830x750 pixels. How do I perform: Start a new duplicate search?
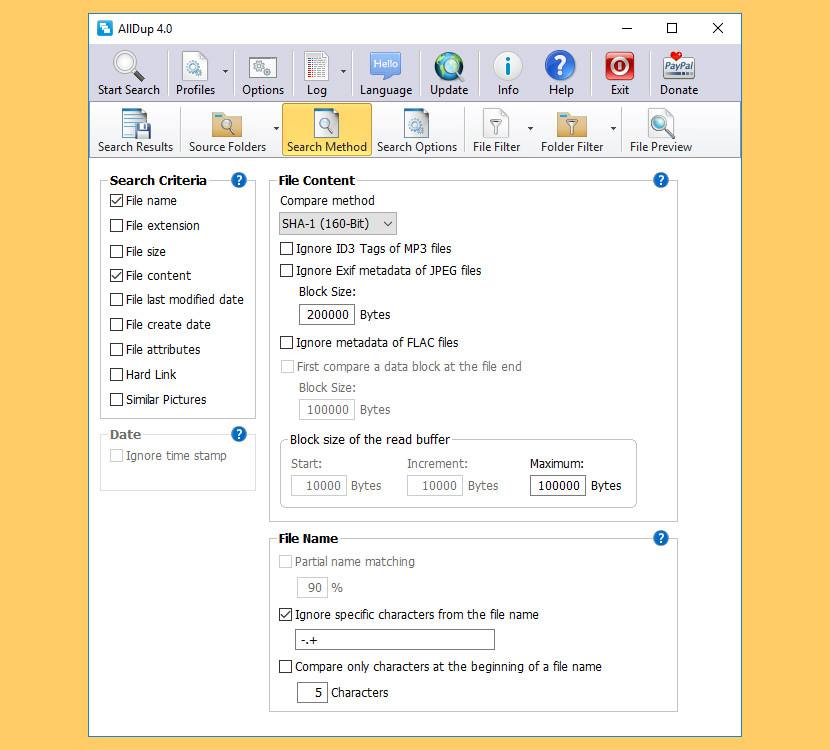pyautogui.click(x=128, y=72)
